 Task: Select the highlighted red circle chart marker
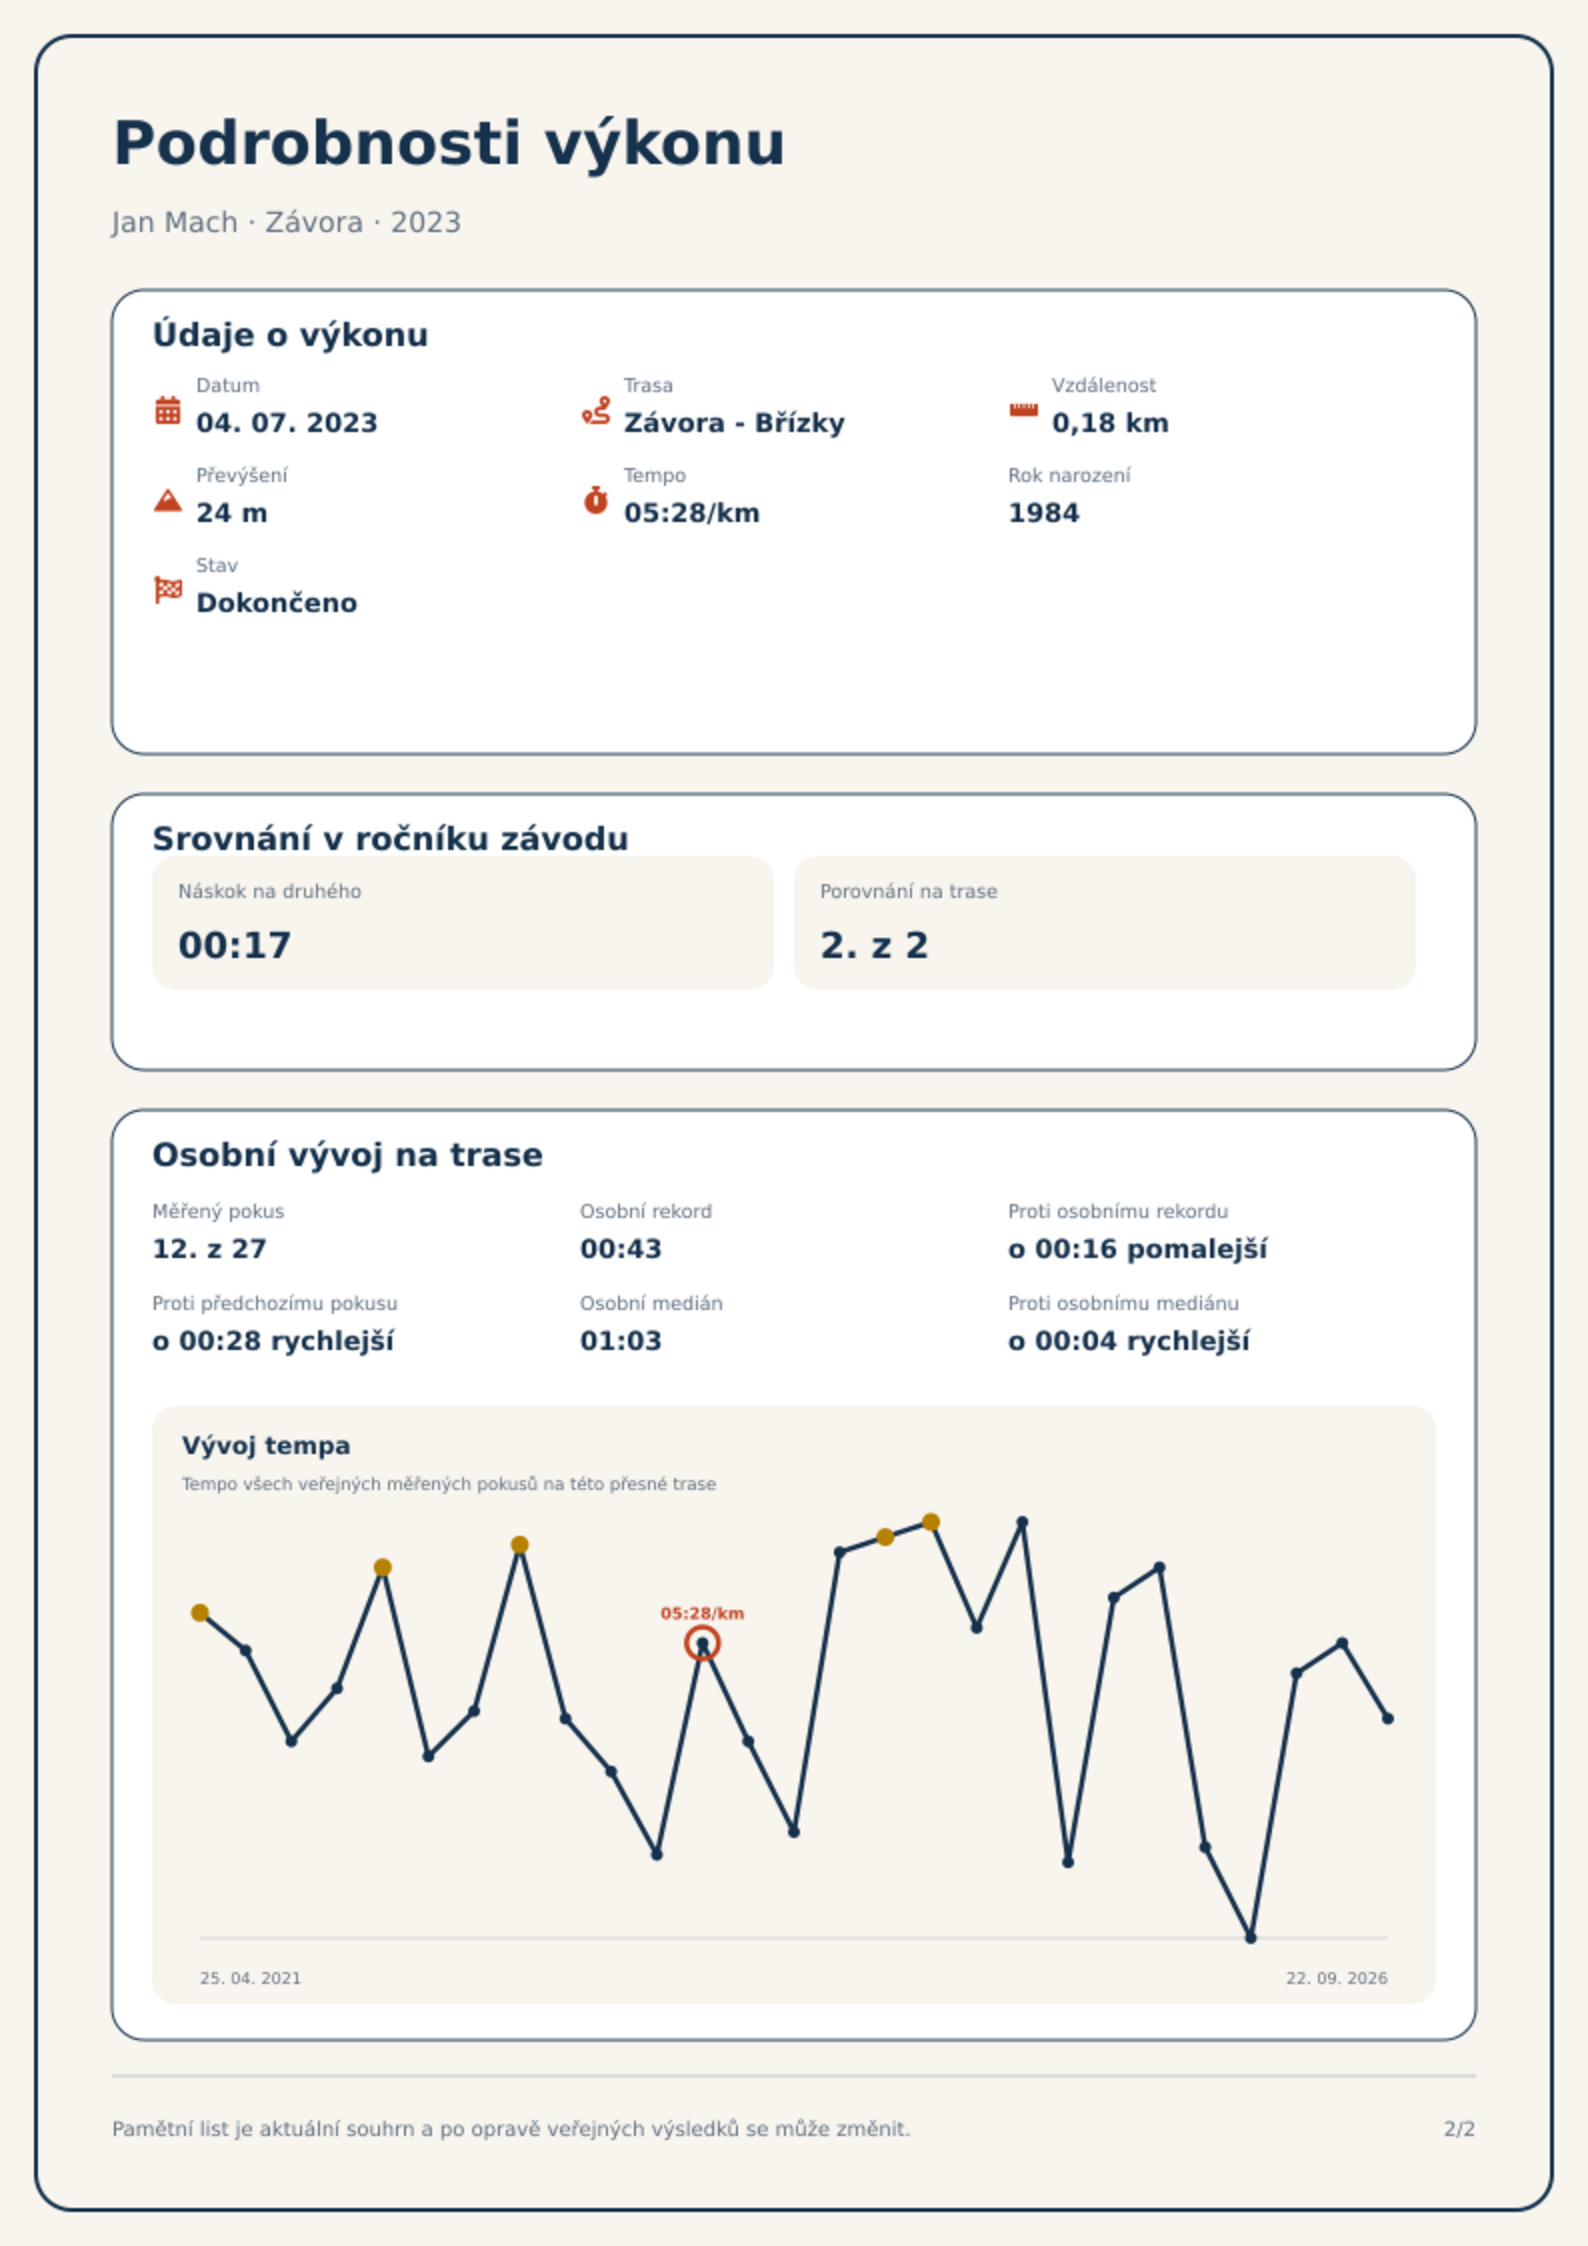(x=702, y=1643)
